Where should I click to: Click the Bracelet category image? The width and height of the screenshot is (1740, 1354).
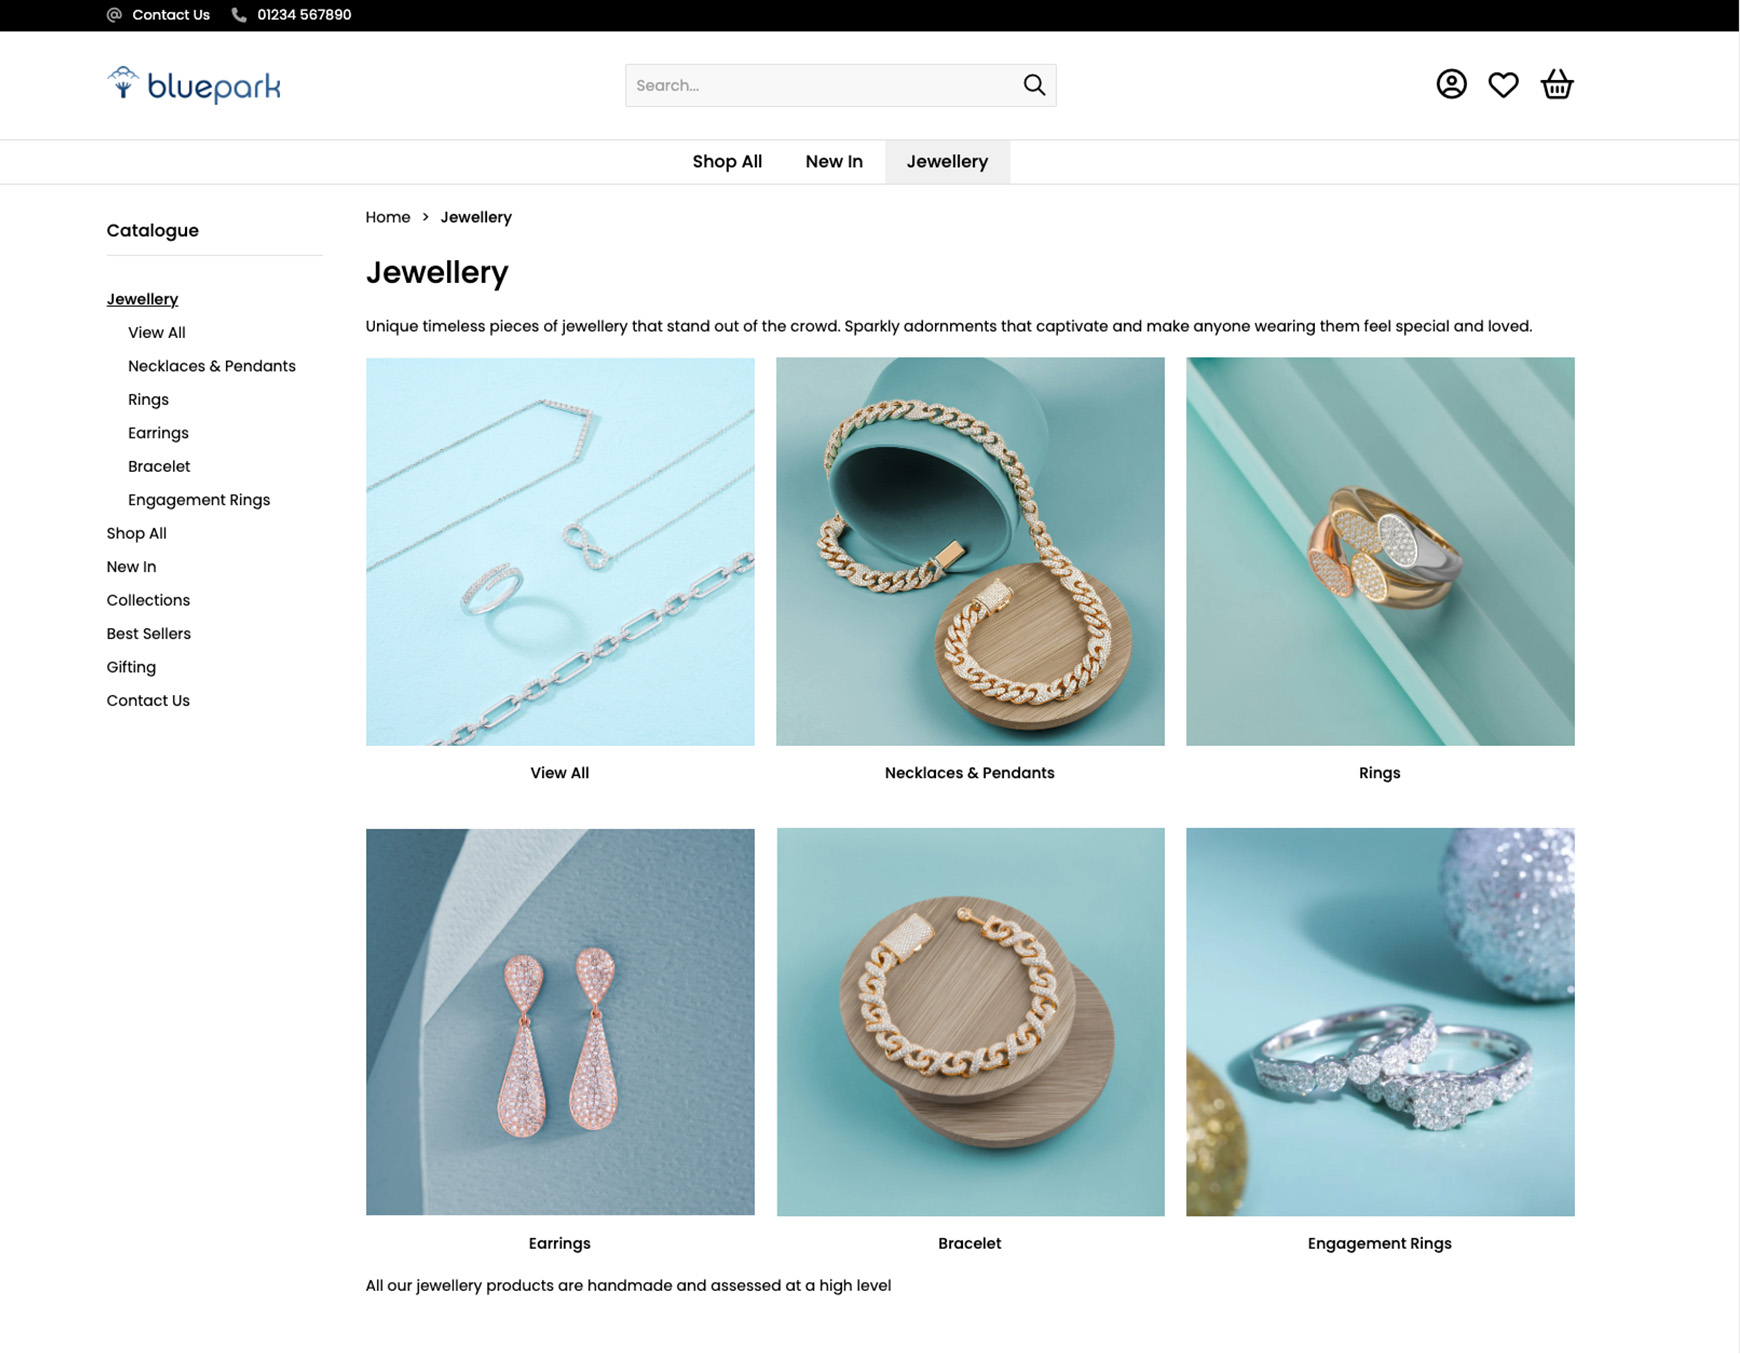(x=970, y=1022)
